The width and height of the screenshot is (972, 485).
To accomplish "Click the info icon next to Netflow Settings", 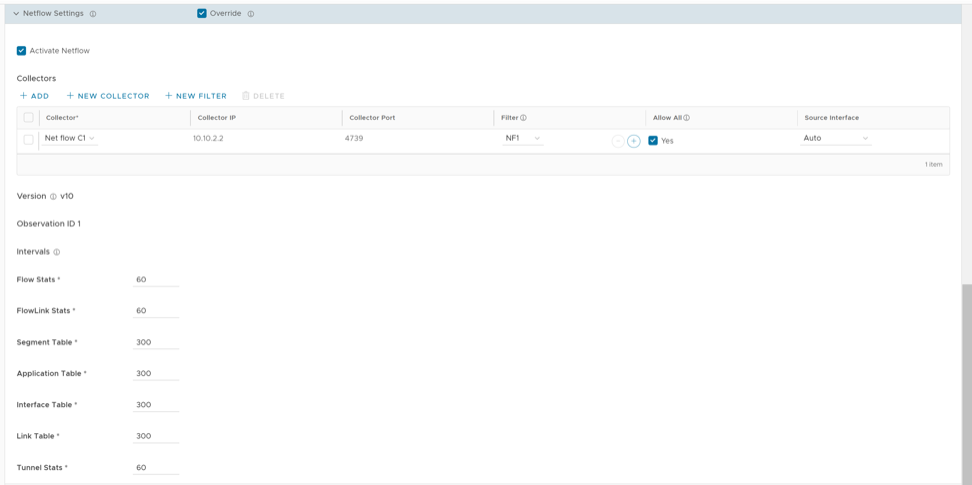I will [93, 14].
